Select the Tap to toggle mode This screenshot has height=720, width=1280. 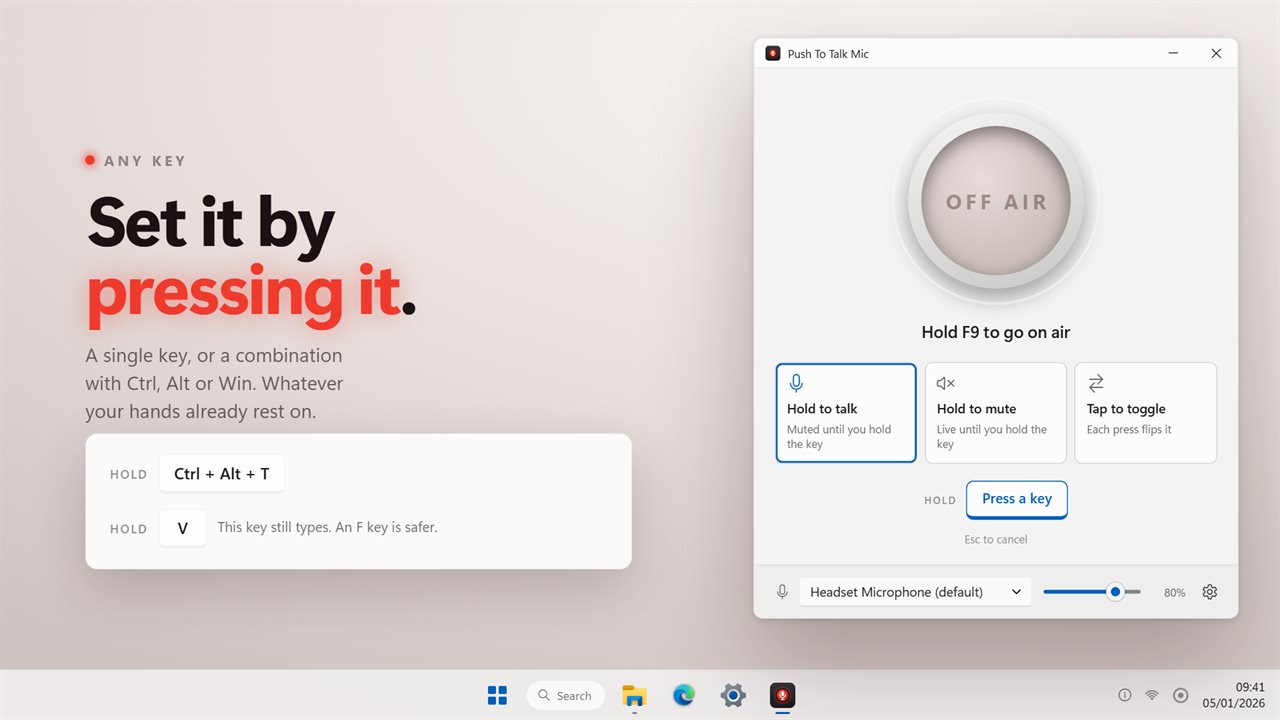tap(1146, 413)
